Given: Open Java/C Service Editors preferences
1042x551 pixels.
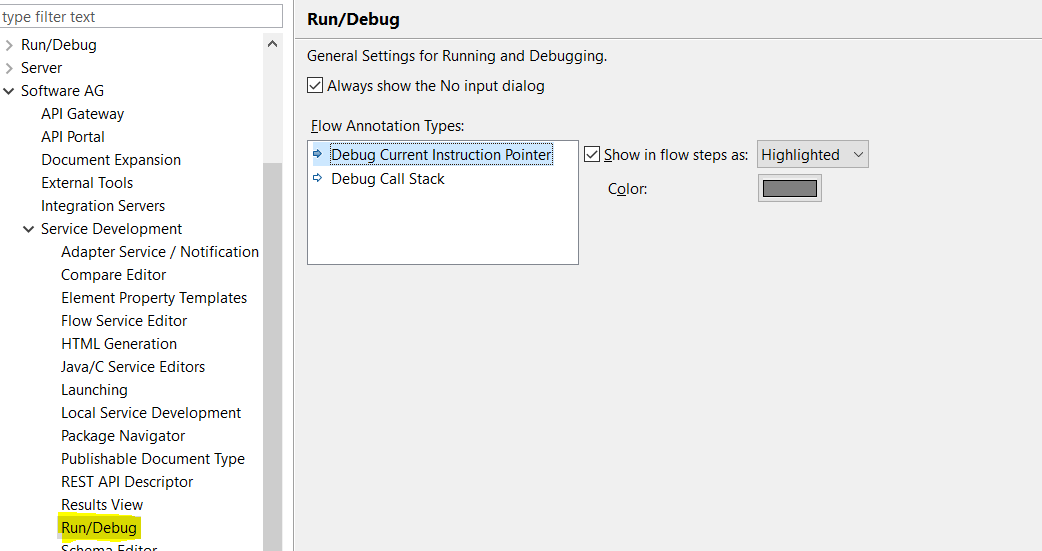Looking at the screenshot, I should 133,367.
